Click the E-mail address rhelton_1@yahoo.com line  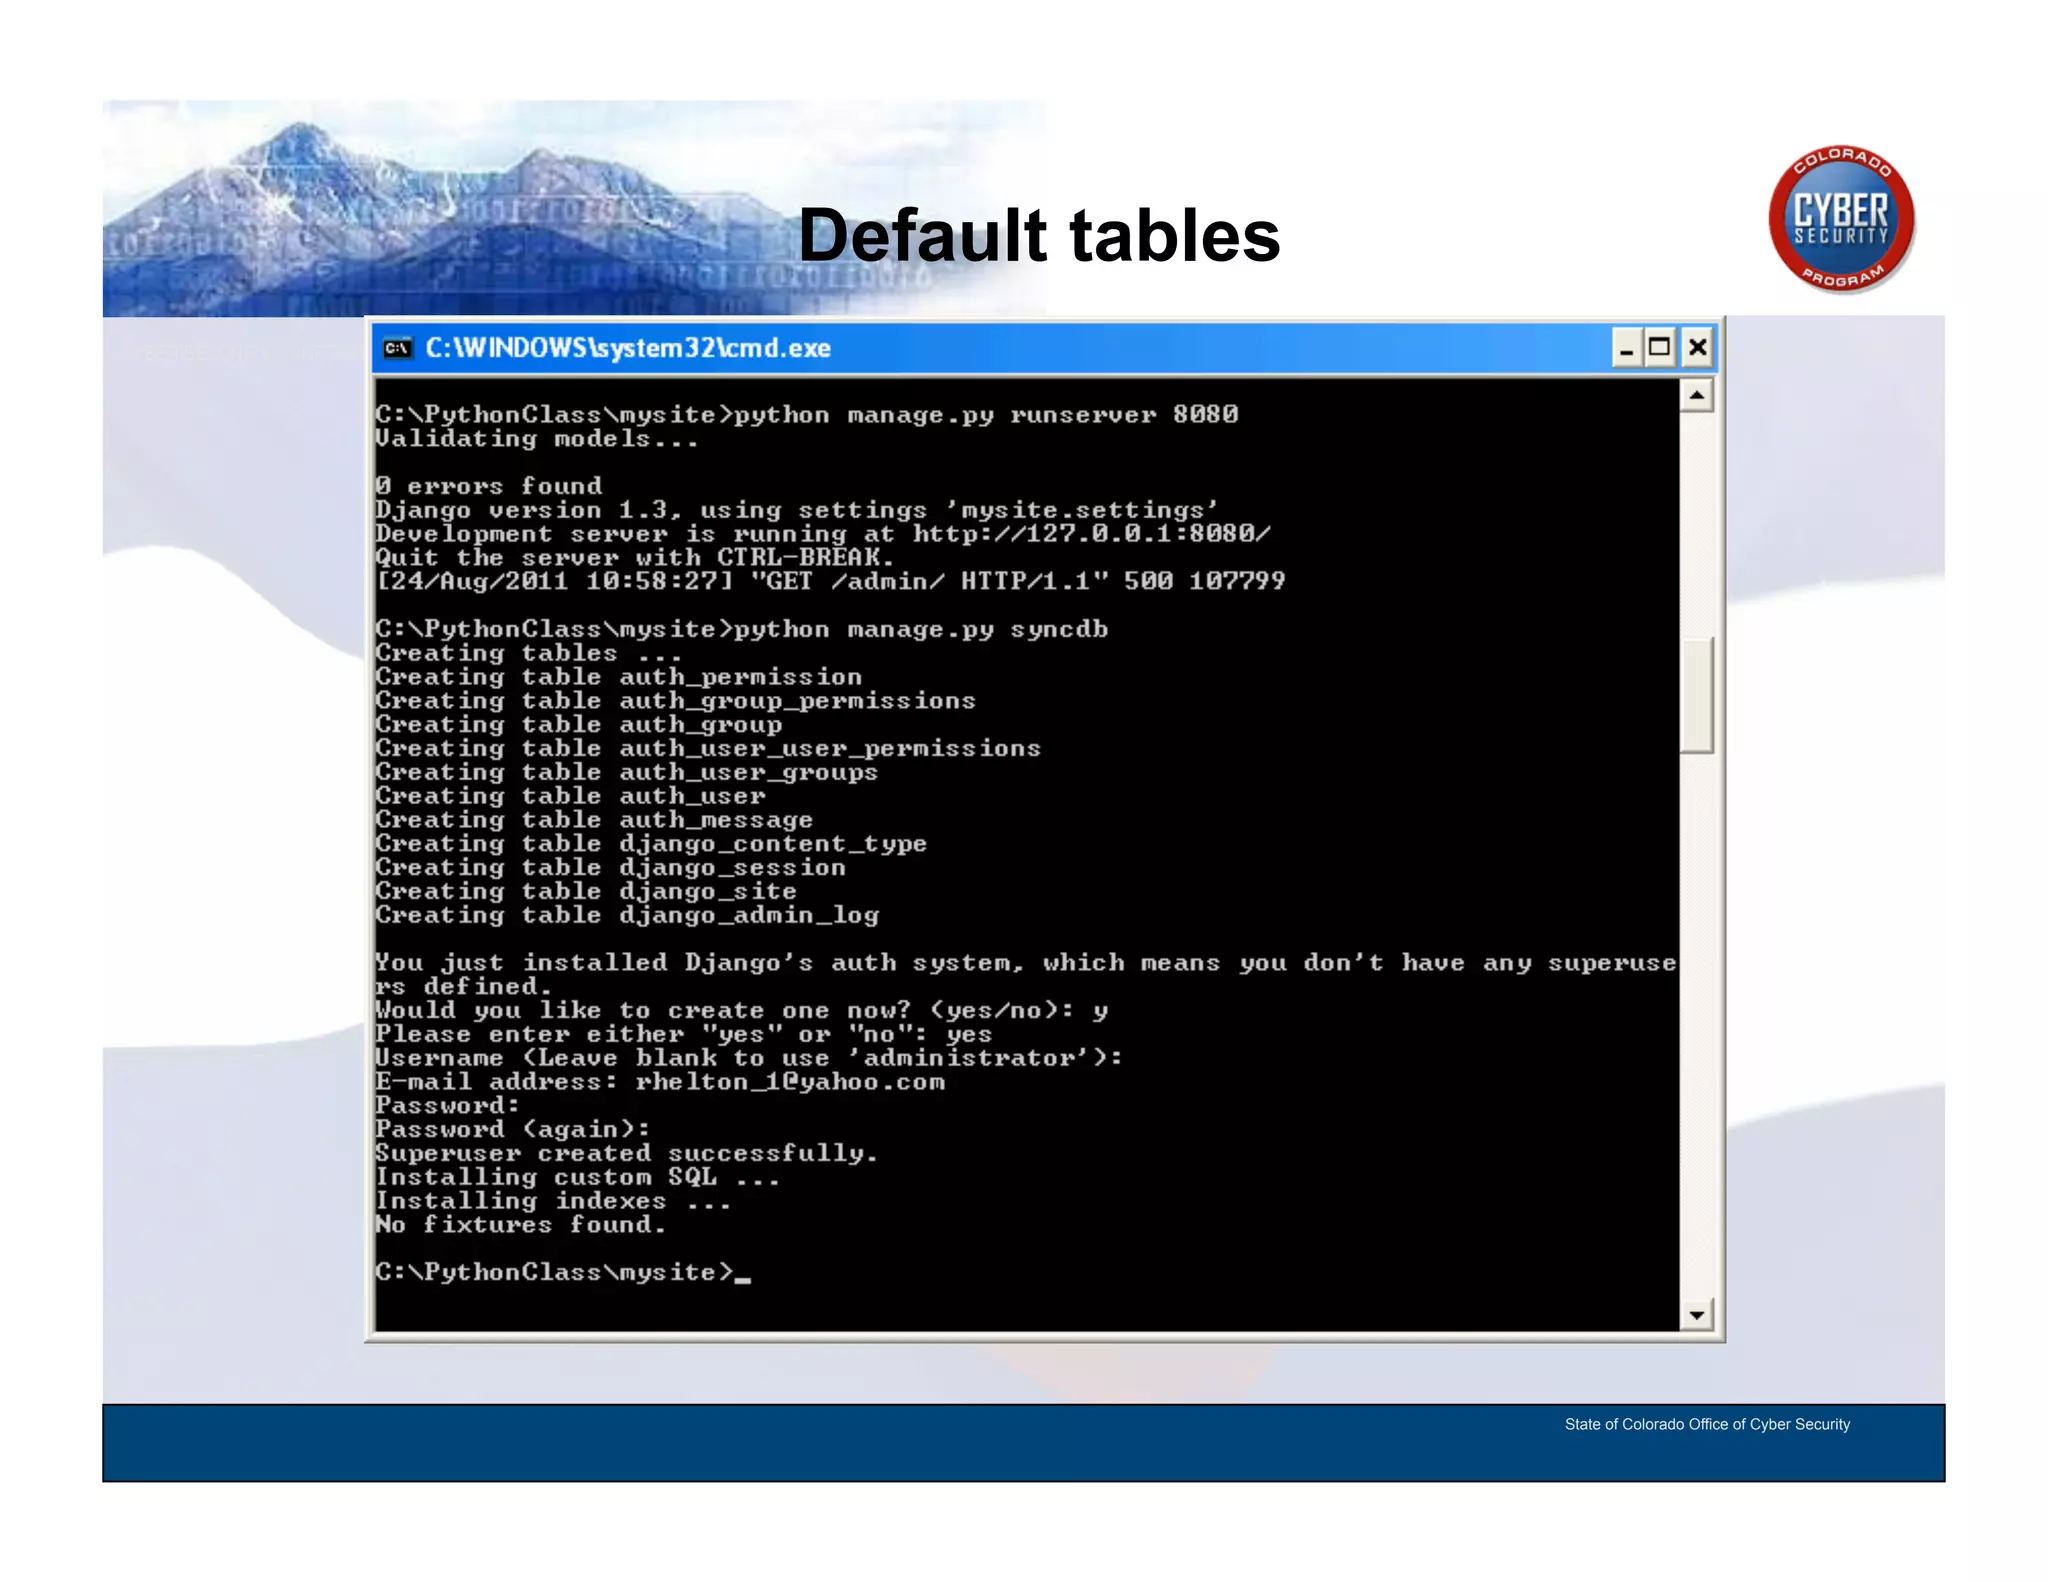(660, 1083)
